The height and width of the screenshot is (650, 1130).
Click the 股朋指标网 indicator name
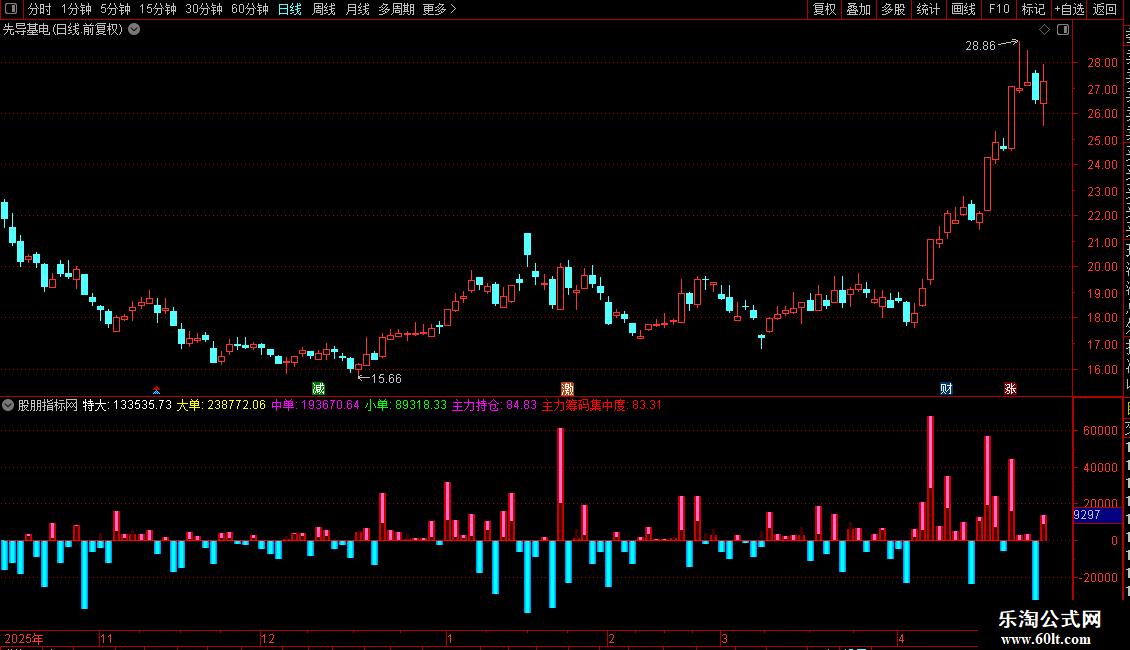(48, 405)
